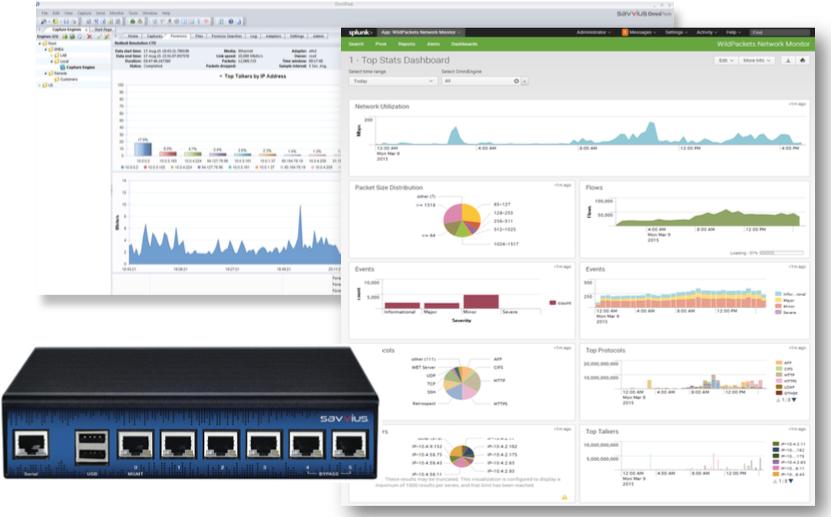The image size is (831, 517).
Task: Collapse the Root node in engines tree
Action: click(x=40, y=43)
